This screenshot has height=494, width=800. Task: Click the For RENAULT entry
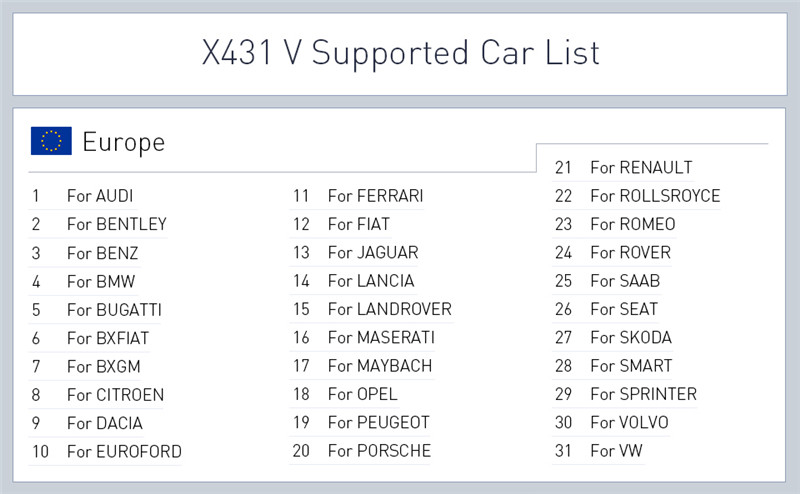tap(641, 168)
